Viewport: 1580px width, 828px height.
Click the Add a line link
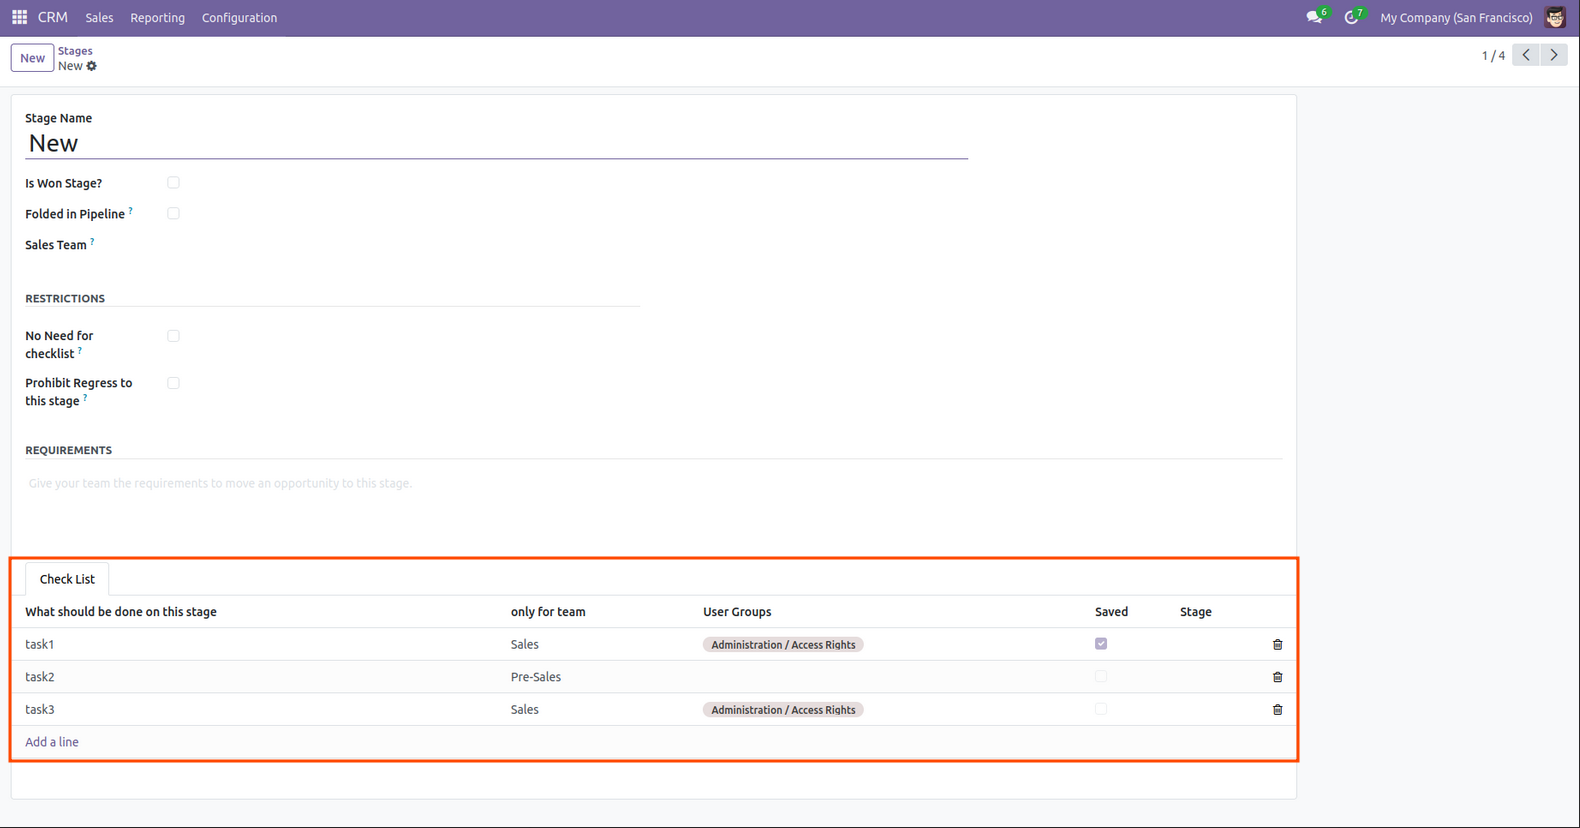coord(52,742)
